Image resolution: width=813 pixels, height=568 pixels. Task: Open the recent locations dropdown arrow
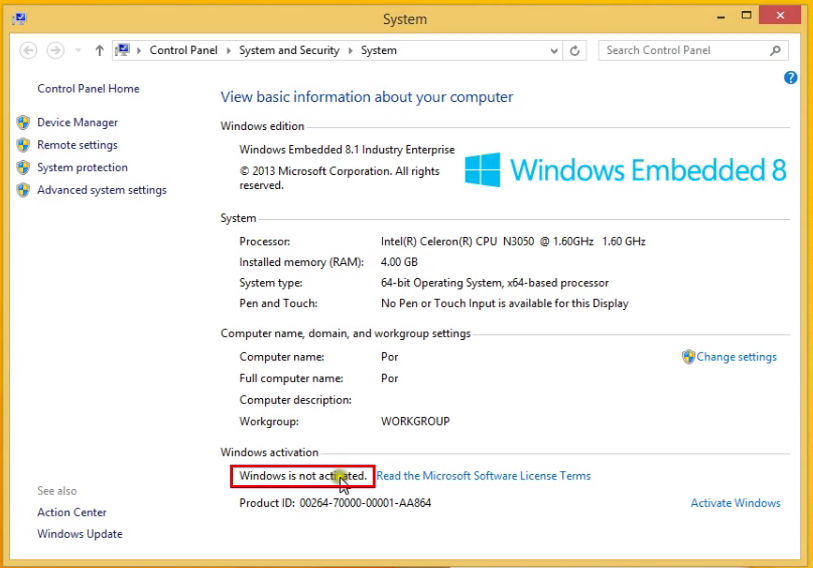click(78, 50)
